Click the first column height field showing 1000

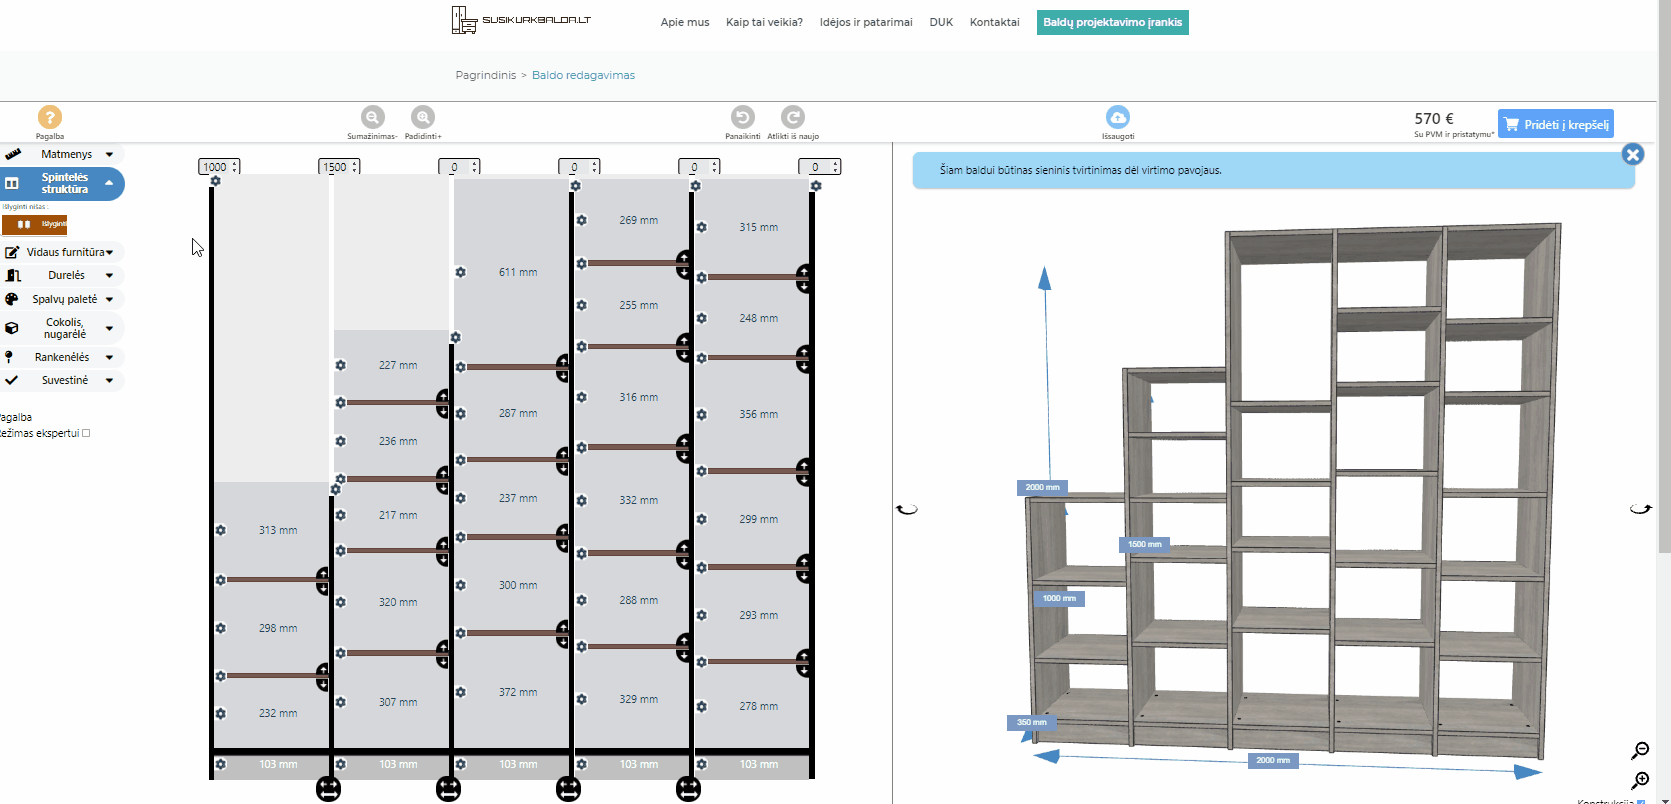(x=215, y=167)
